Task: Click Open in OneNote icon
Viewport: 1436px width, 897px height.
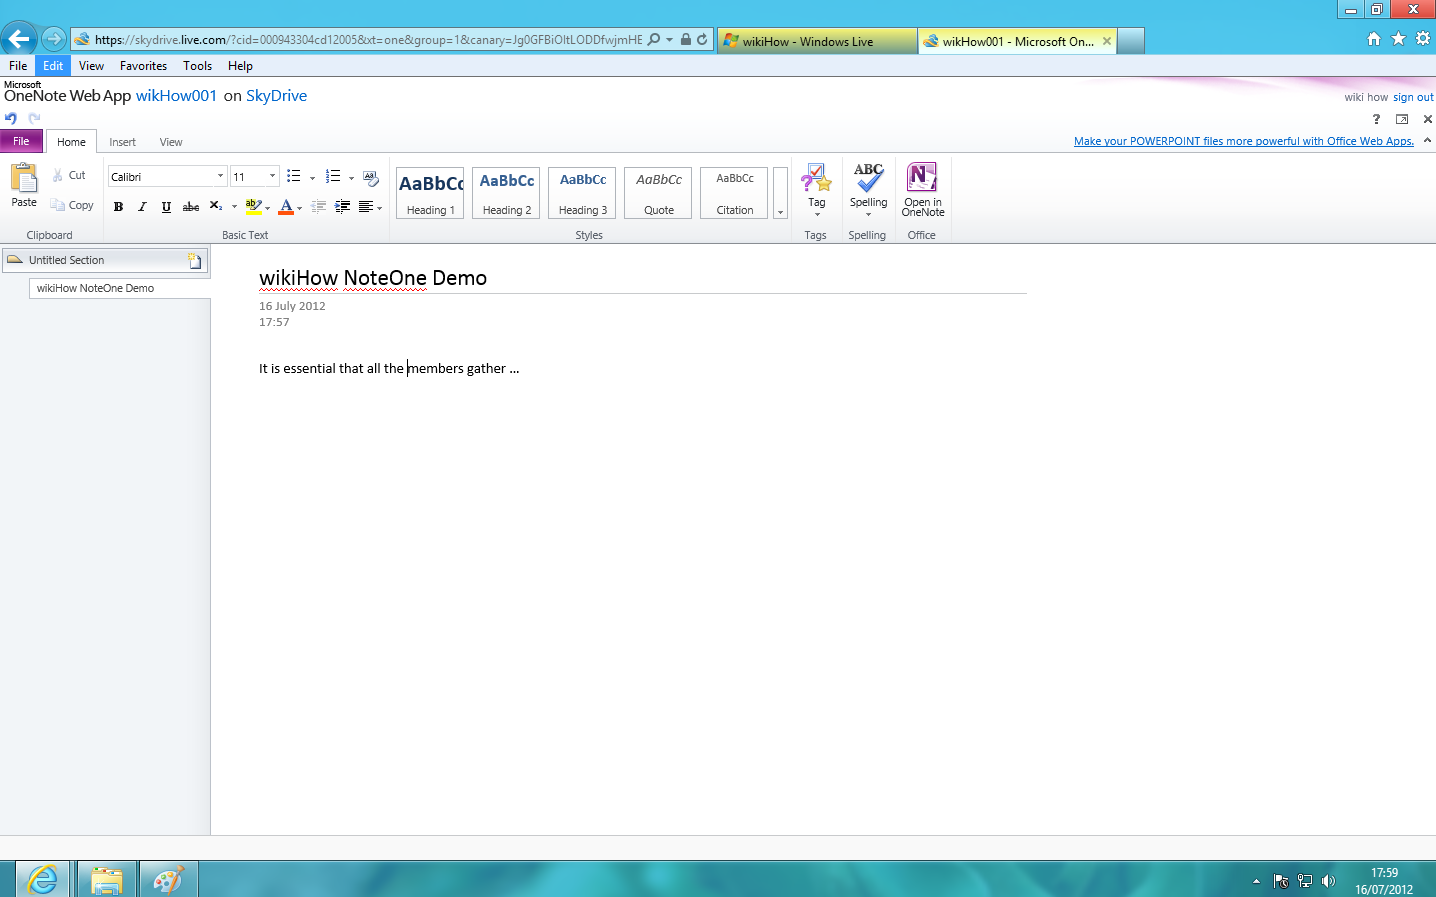Action: click(922, 177)
